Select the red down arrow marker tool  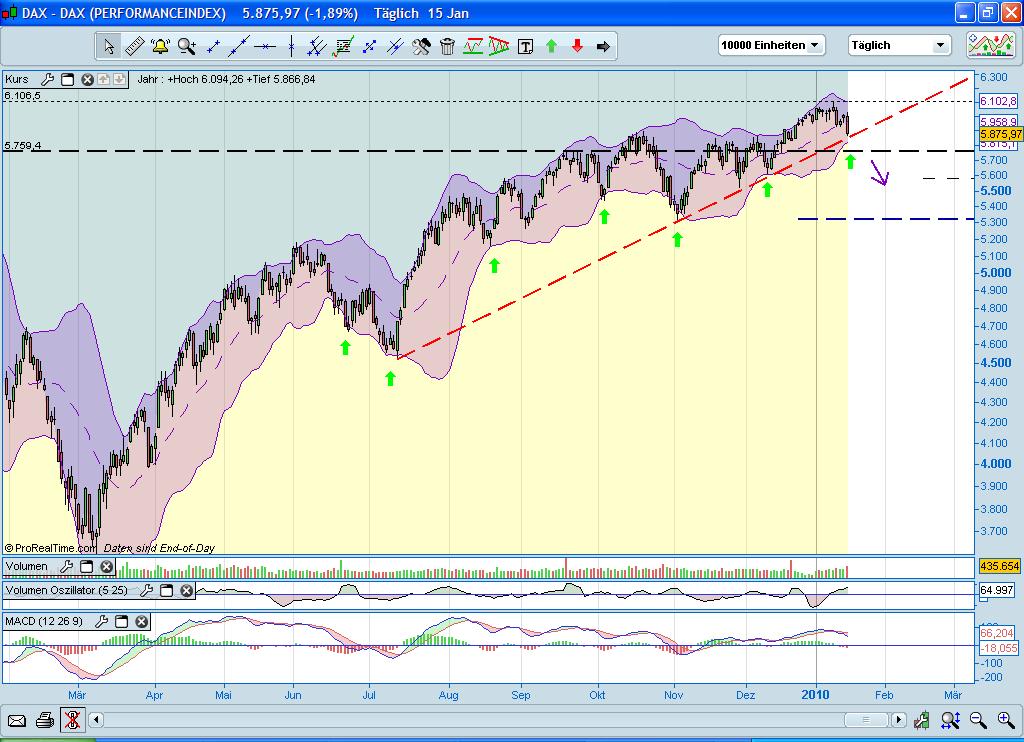click(577, 46)
